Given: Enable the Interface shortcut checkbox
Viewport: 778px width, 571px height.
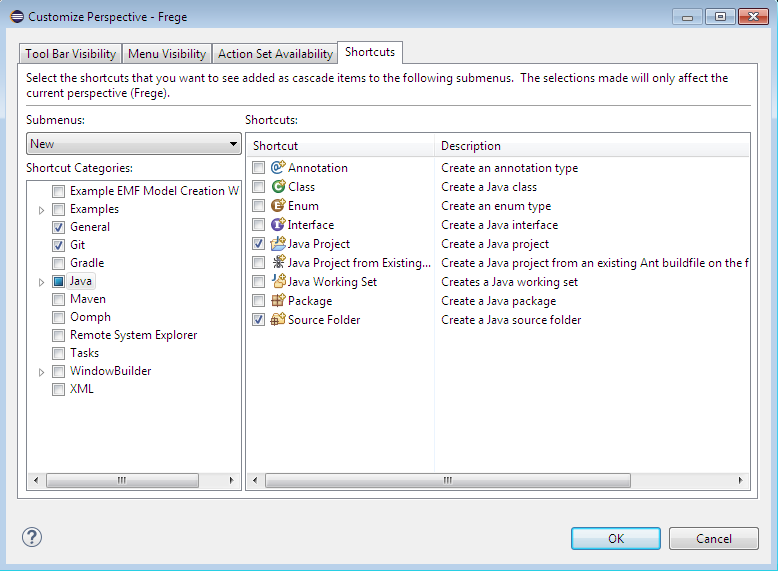Looking at the screenshot, I should (x=258, y=225).
